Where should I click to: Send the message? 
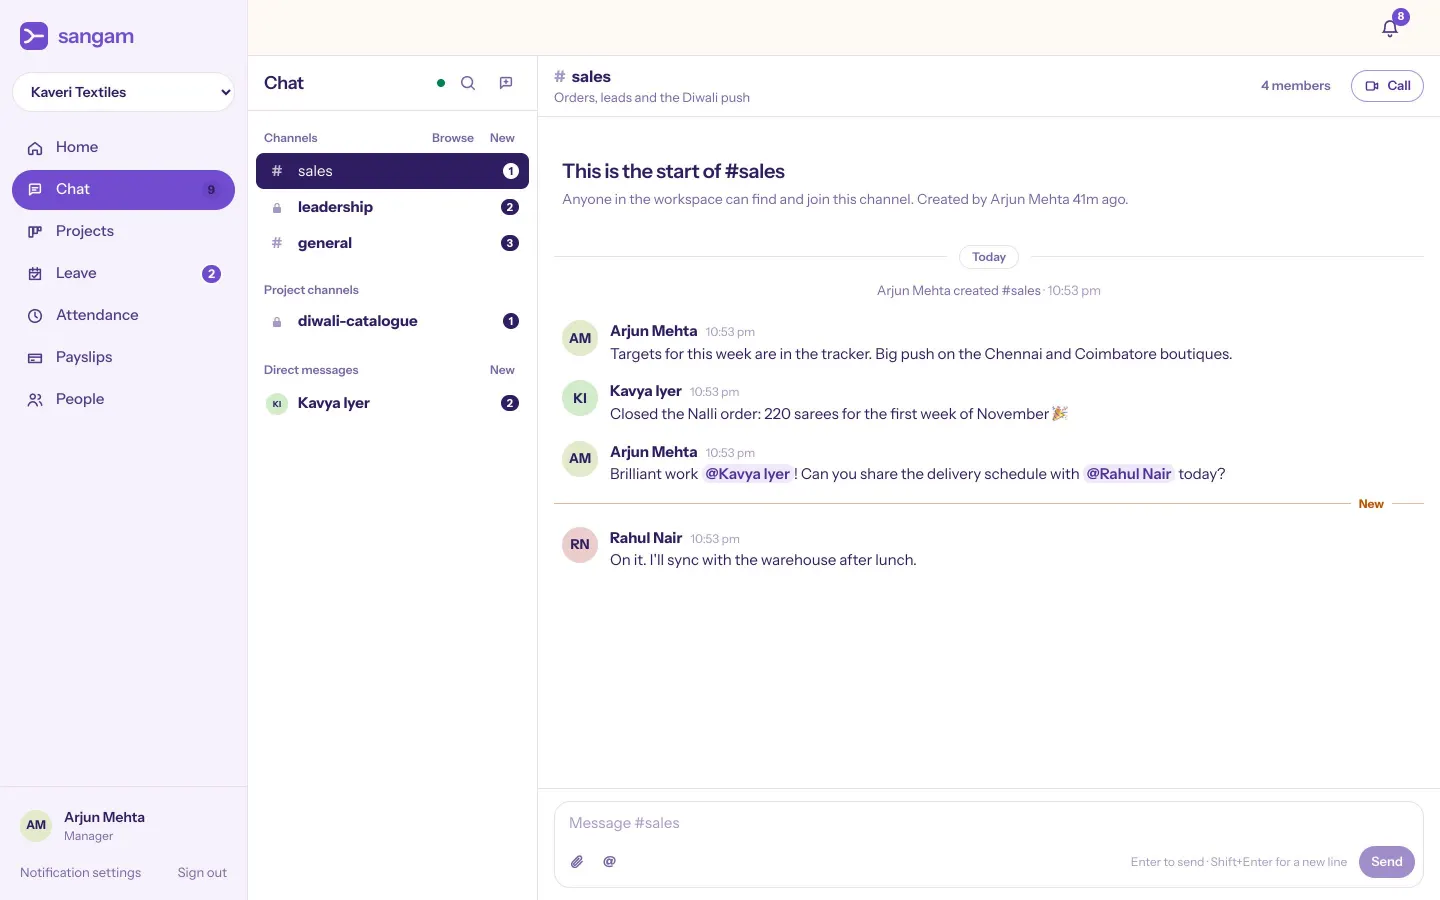tap(1387, 862)
